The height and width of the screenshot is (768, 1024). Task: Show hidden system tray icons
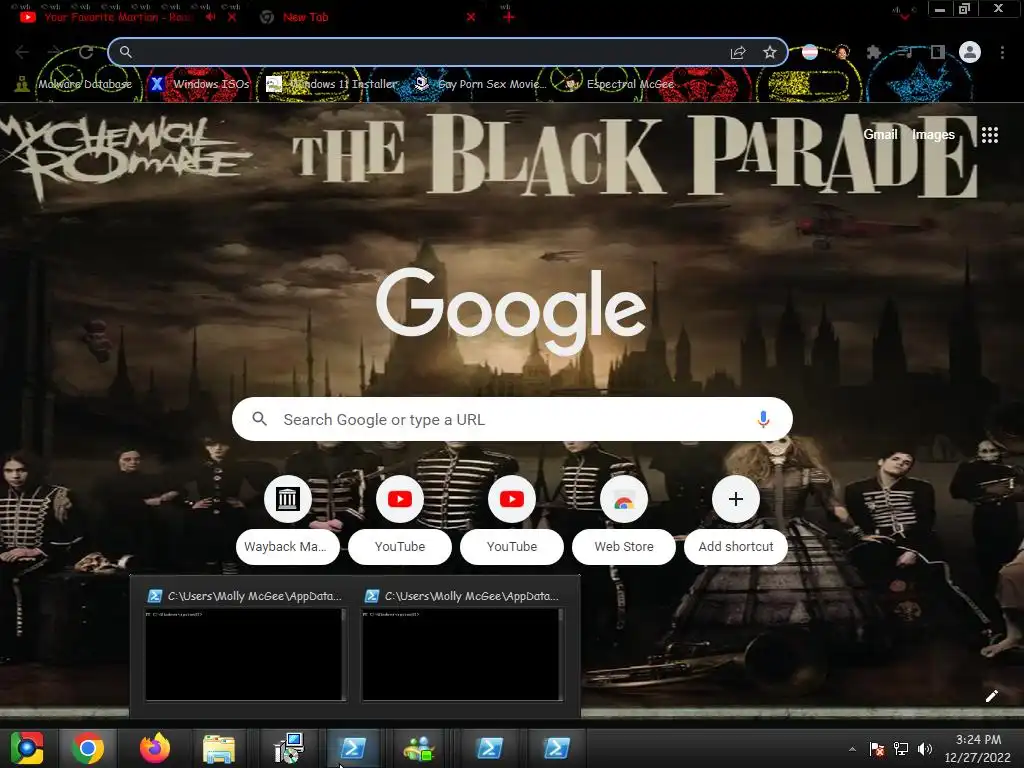[x=852, y=749]
